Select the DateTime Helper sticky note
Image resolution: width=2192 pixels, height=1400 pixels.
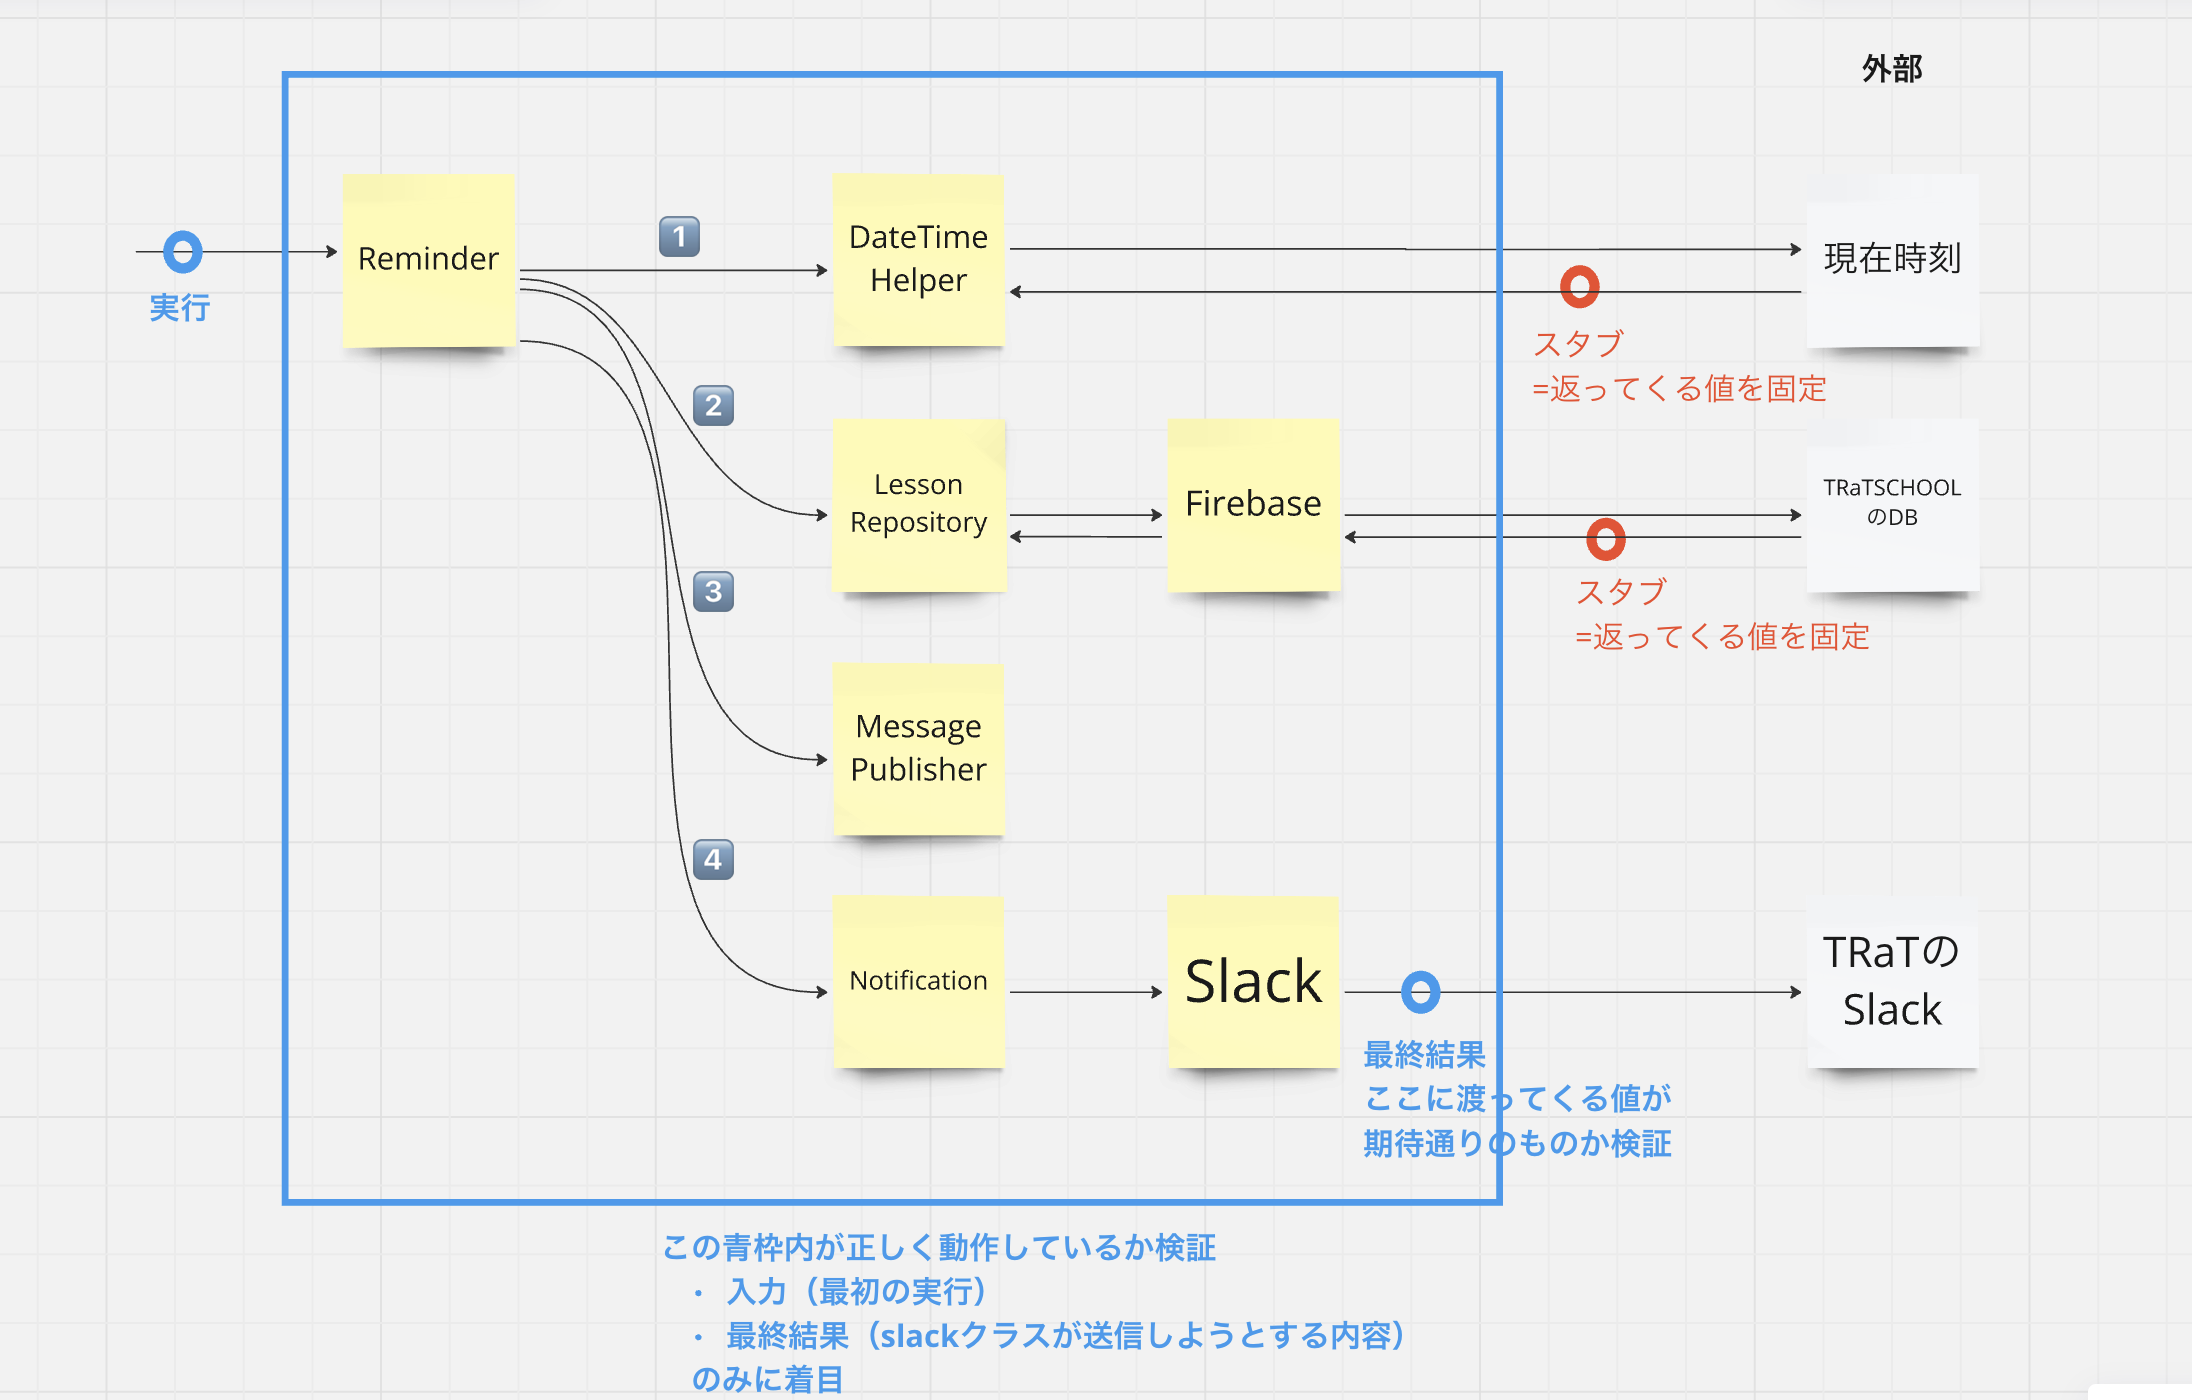[918, 260]
